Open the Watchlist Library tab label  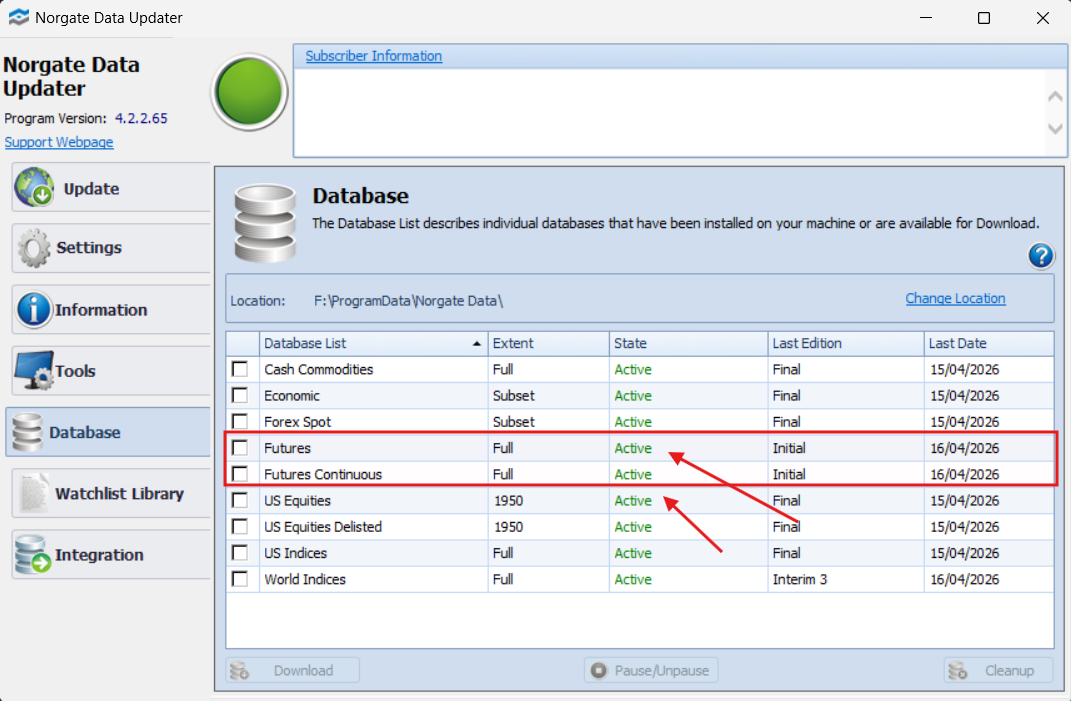[x=120, y=493]
